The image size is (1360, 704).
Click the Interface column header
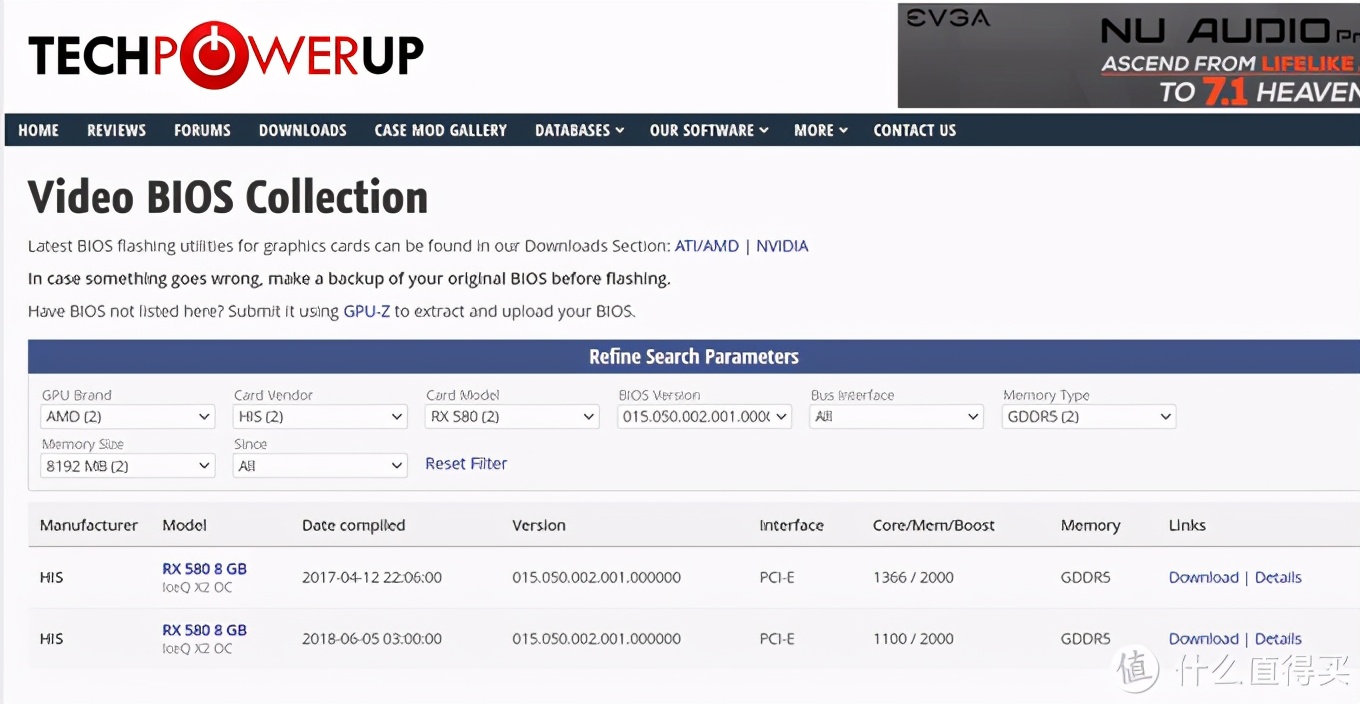pos(791,525)
